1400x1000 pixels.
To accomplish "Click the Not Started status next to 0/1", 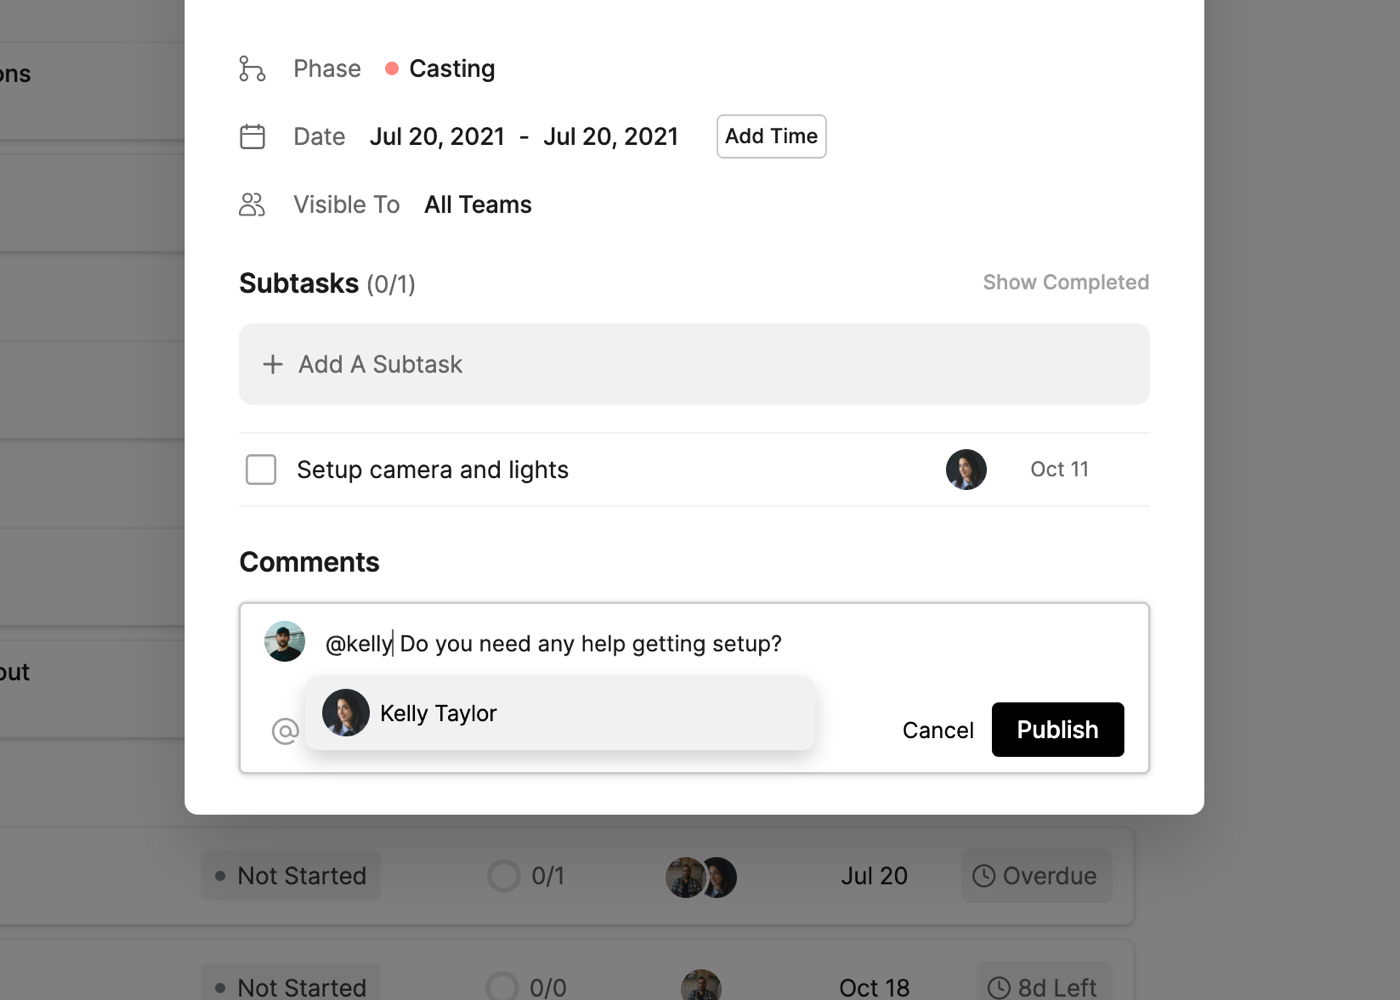I will pyautogui.click(x=291, y=876).
